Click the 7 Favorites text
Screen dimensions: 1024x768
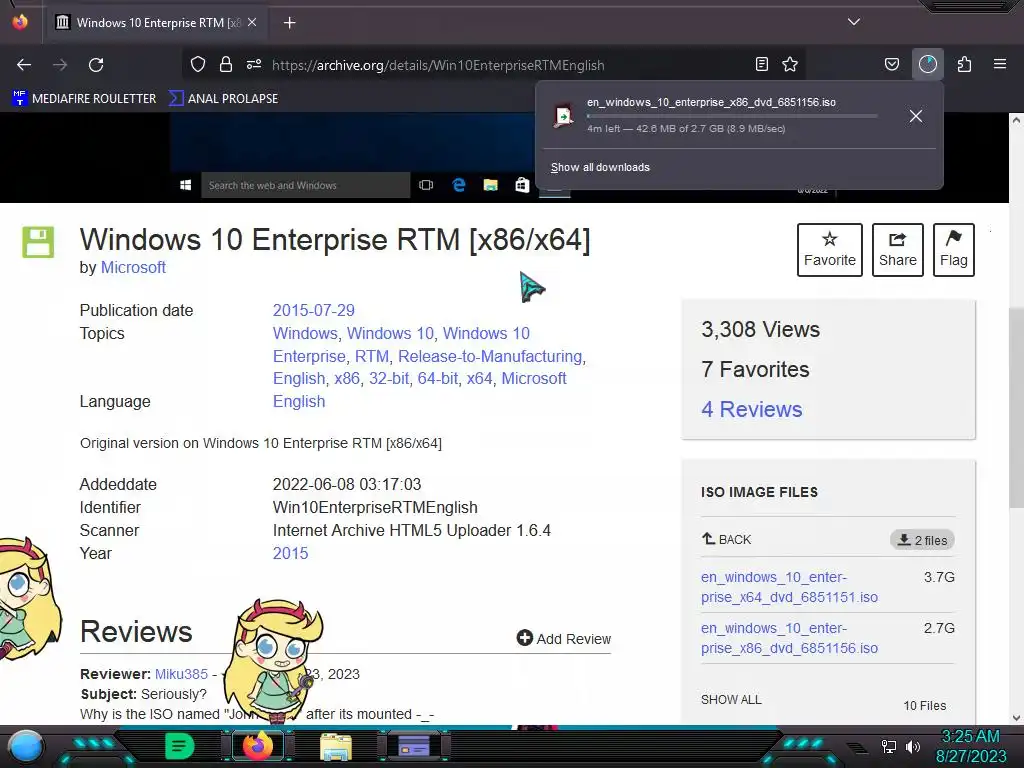[755, 370]
